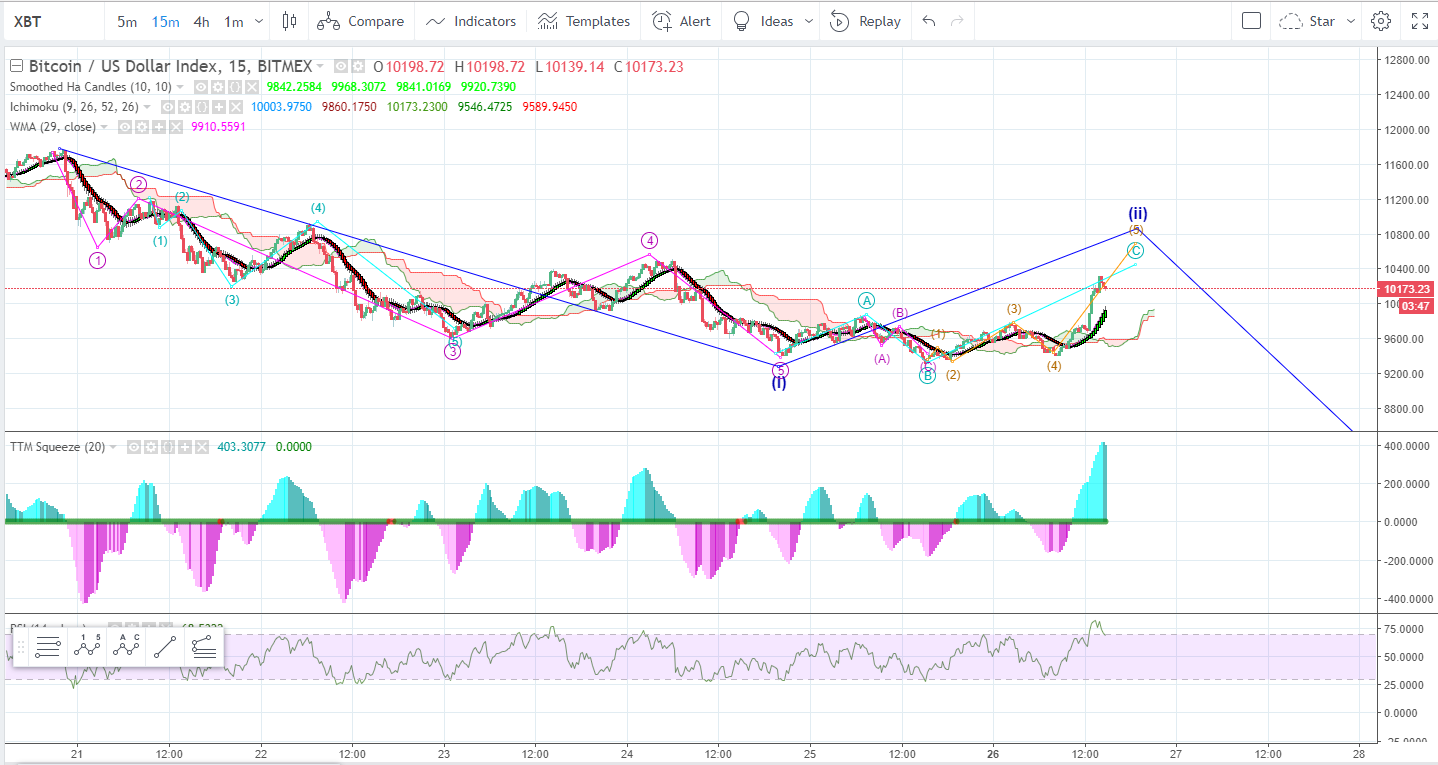This screenshot has width=1438, height=765.
Task: Click the wave (I) label near the low
Action: click(778, 383)
